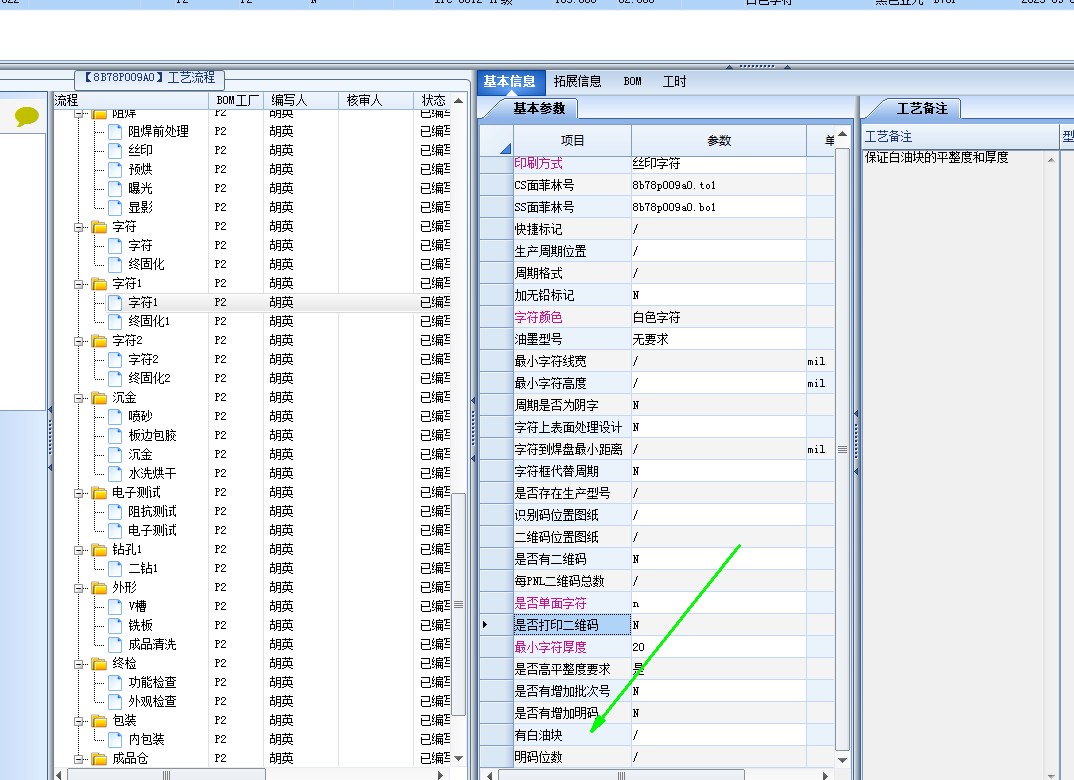Click the 终检 folder icon
The image size is (1074, 780).
99,664
